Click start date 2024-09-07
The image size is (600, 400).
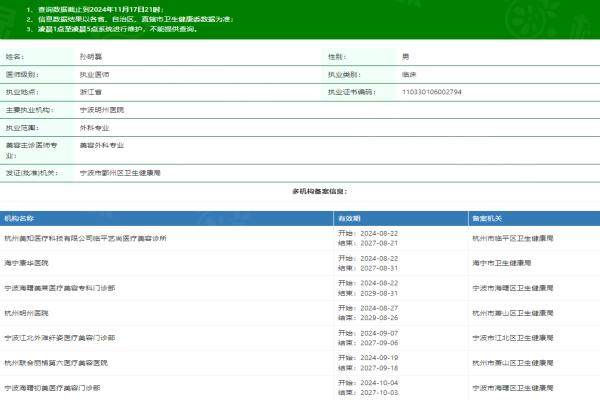click(x=379, y=333)
